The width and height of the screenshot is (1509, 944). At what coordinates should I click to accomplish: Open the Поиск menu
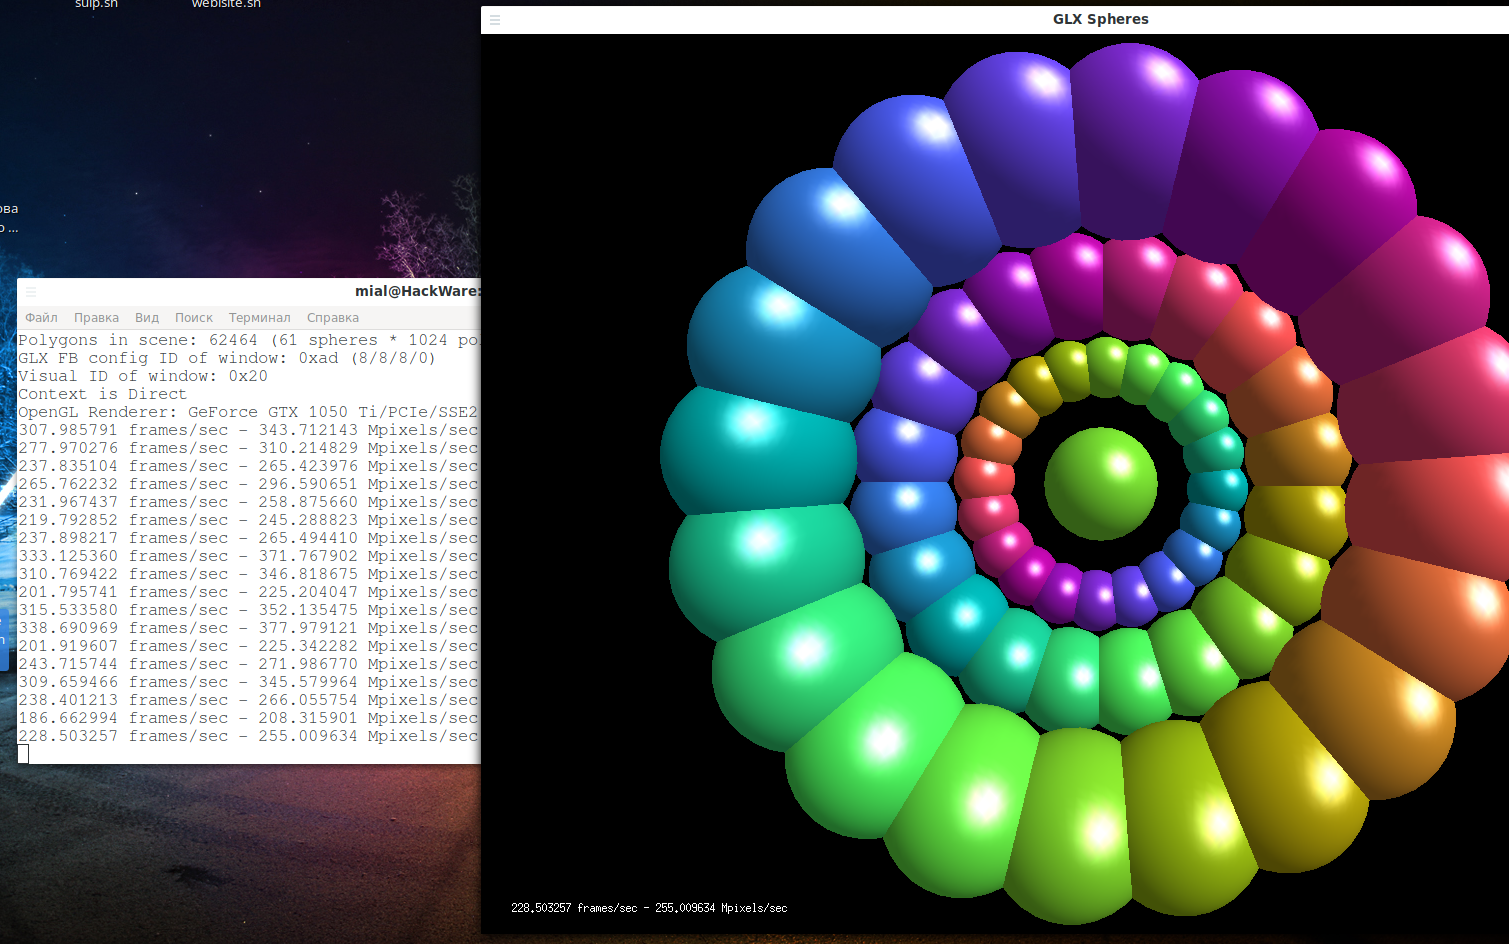pyautogui.click(x=194, y=318)
